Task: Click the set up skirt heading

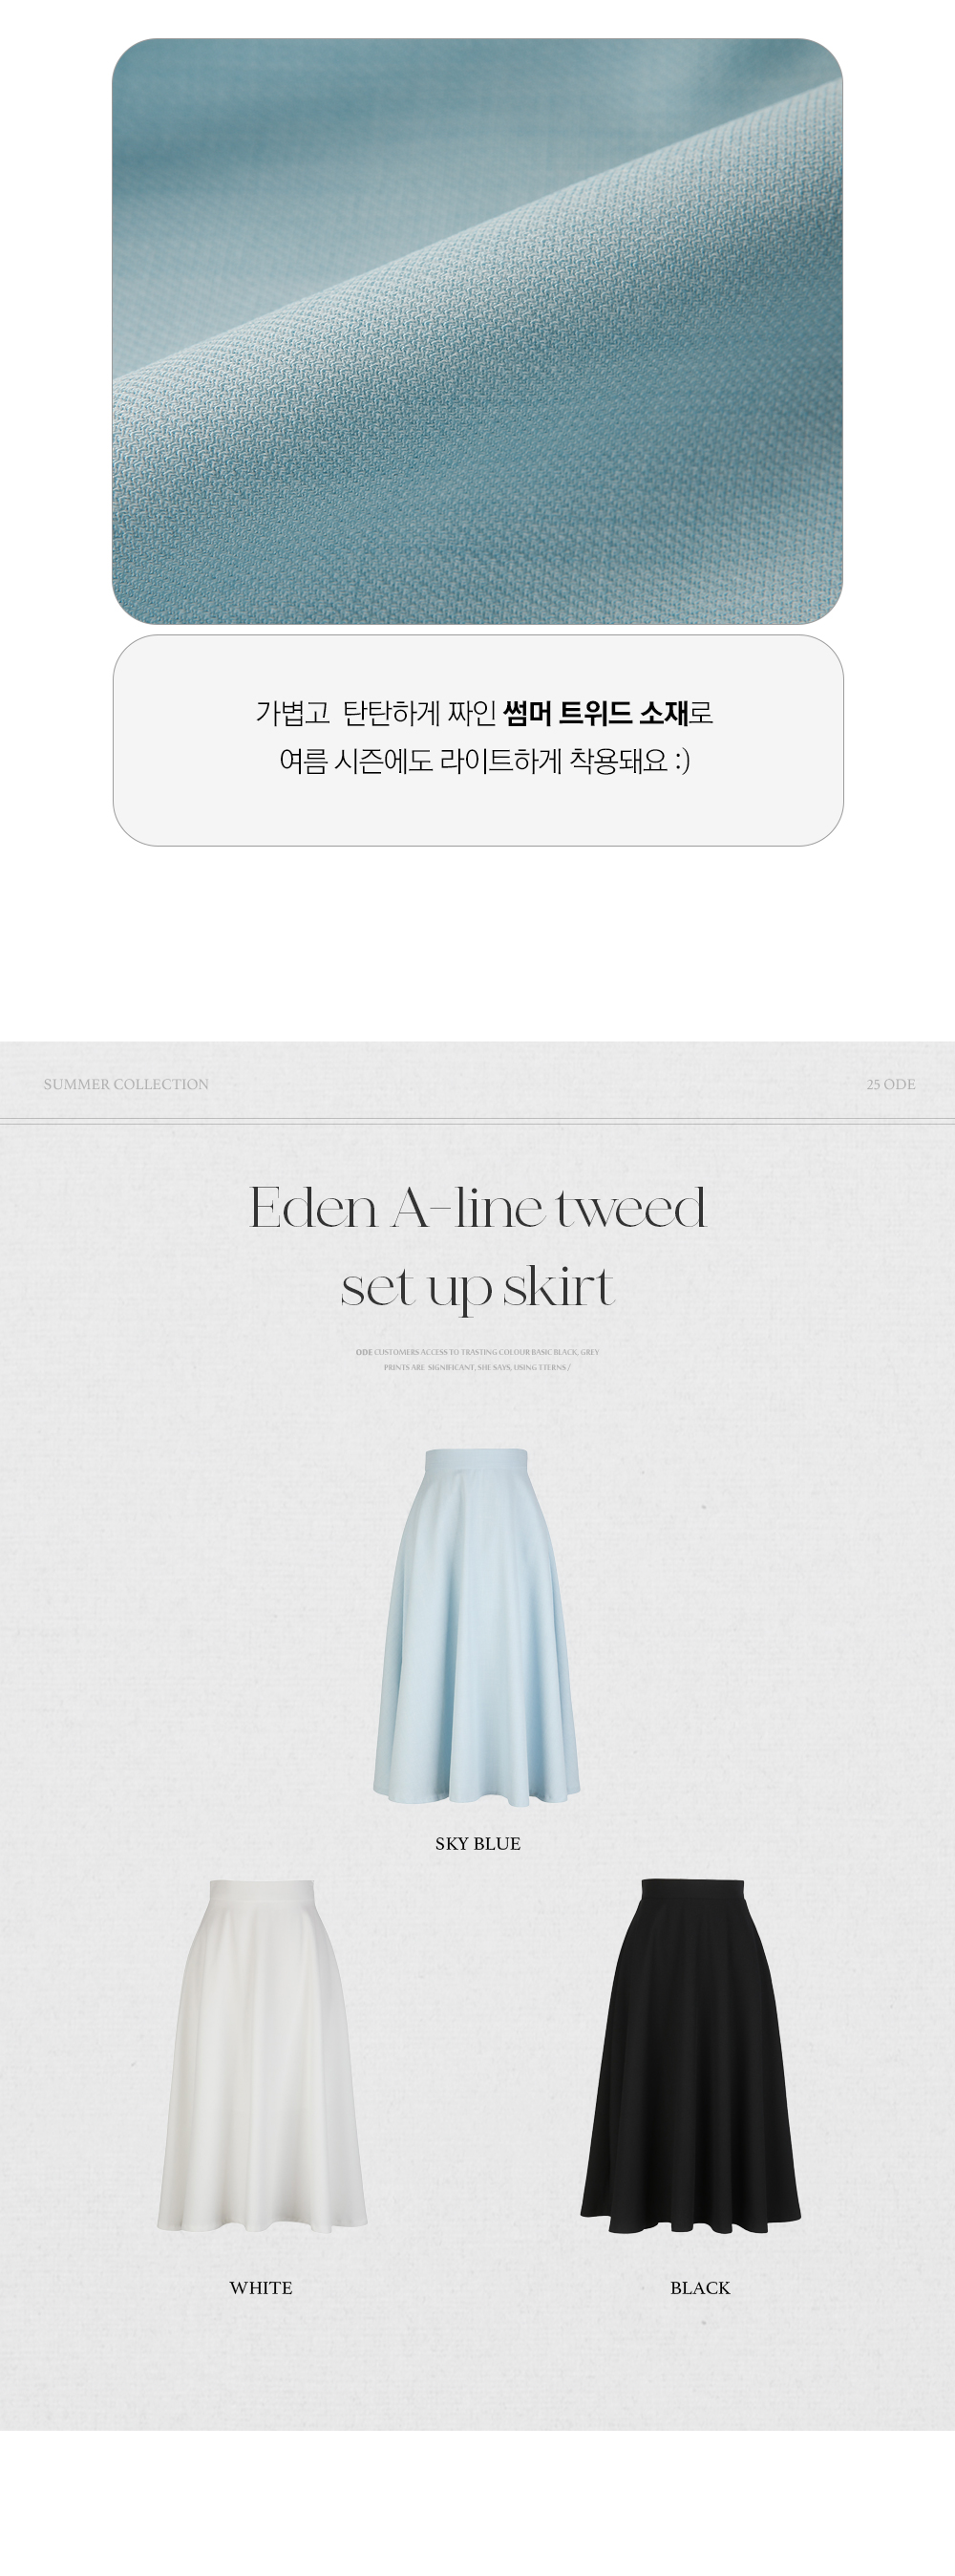Action: point(478,1287)
